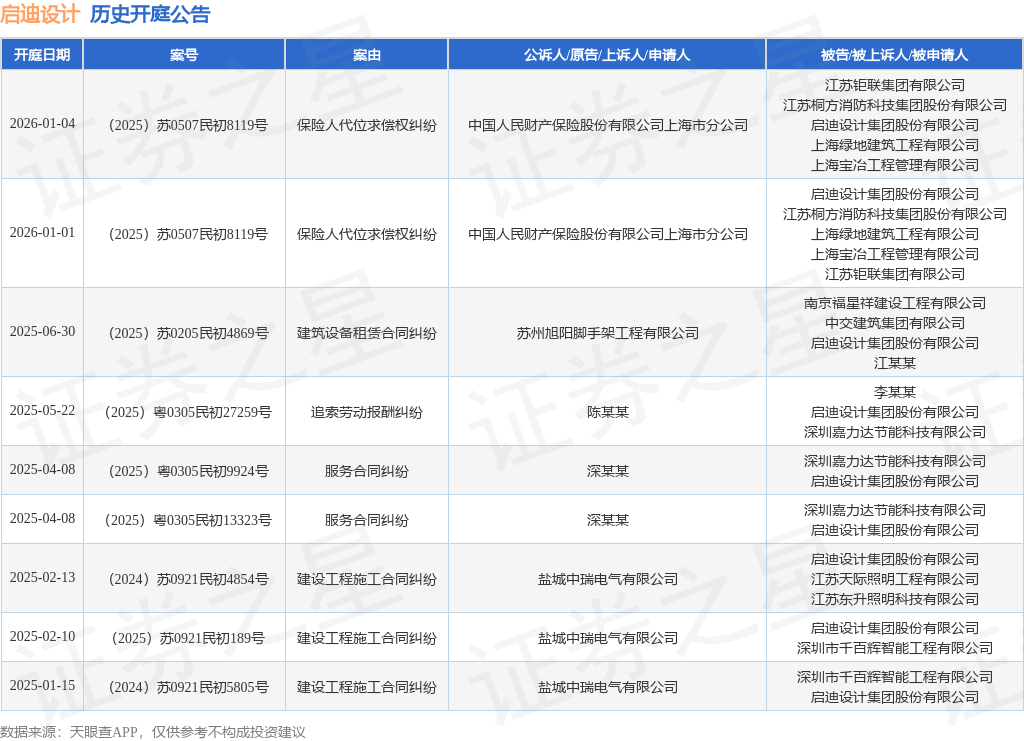Click the date 2025-06-30

click(x=42, y=332)
